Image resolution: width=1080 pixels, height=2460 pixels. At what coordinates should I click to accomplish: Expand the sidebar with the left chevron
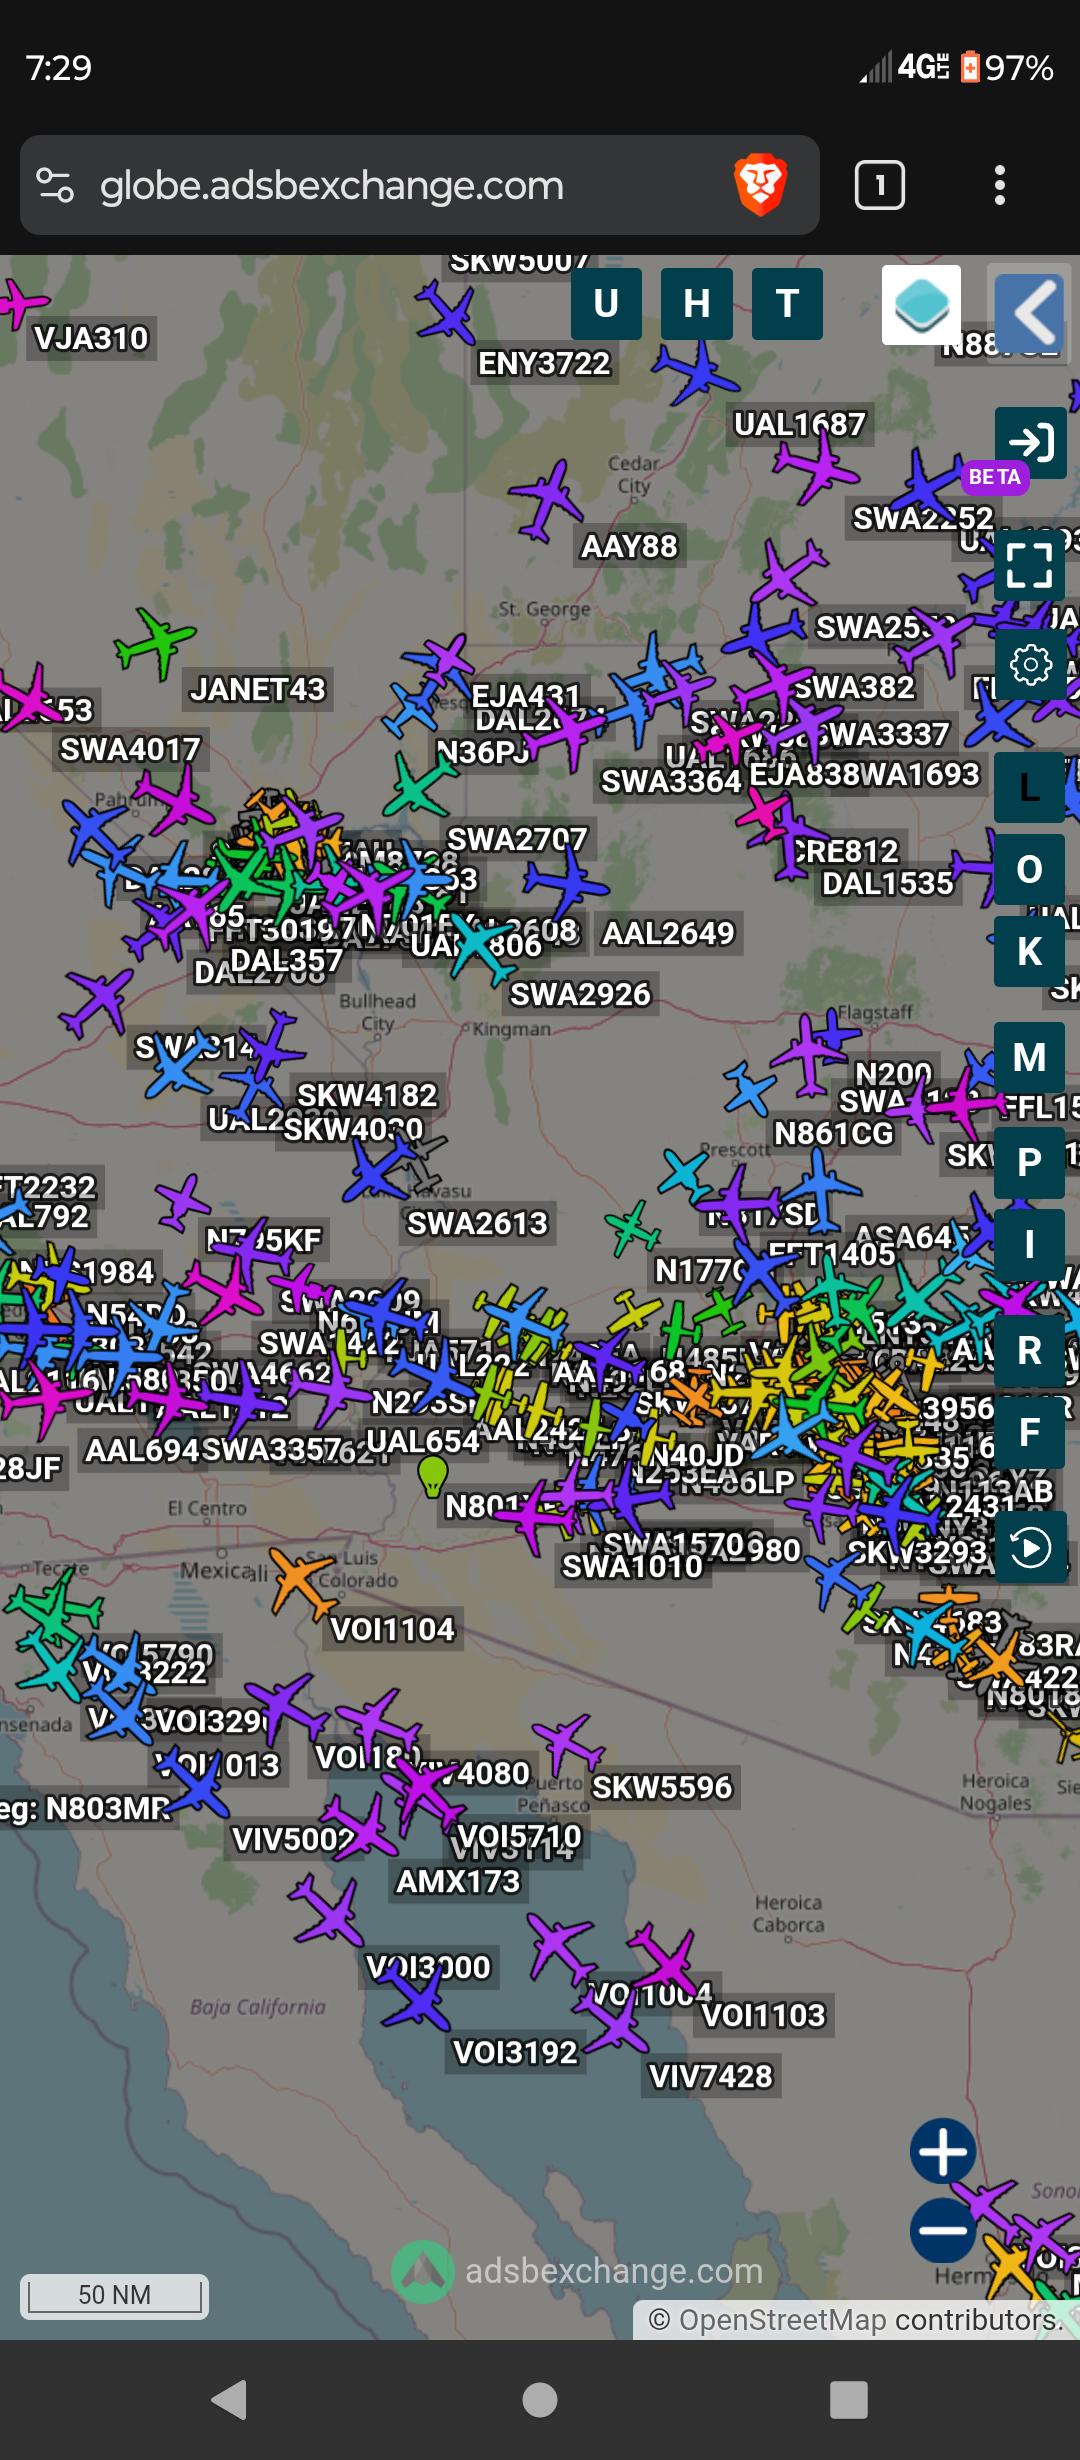tap(1029, 313)
